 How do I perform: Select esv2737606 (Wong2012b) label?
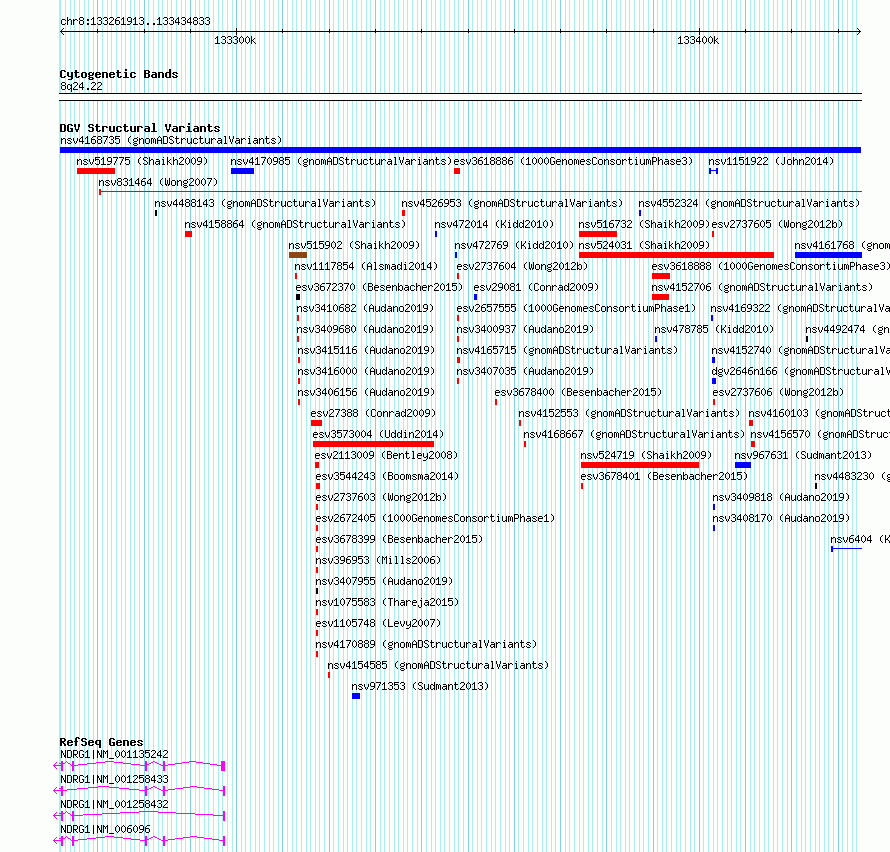(778, 392)
